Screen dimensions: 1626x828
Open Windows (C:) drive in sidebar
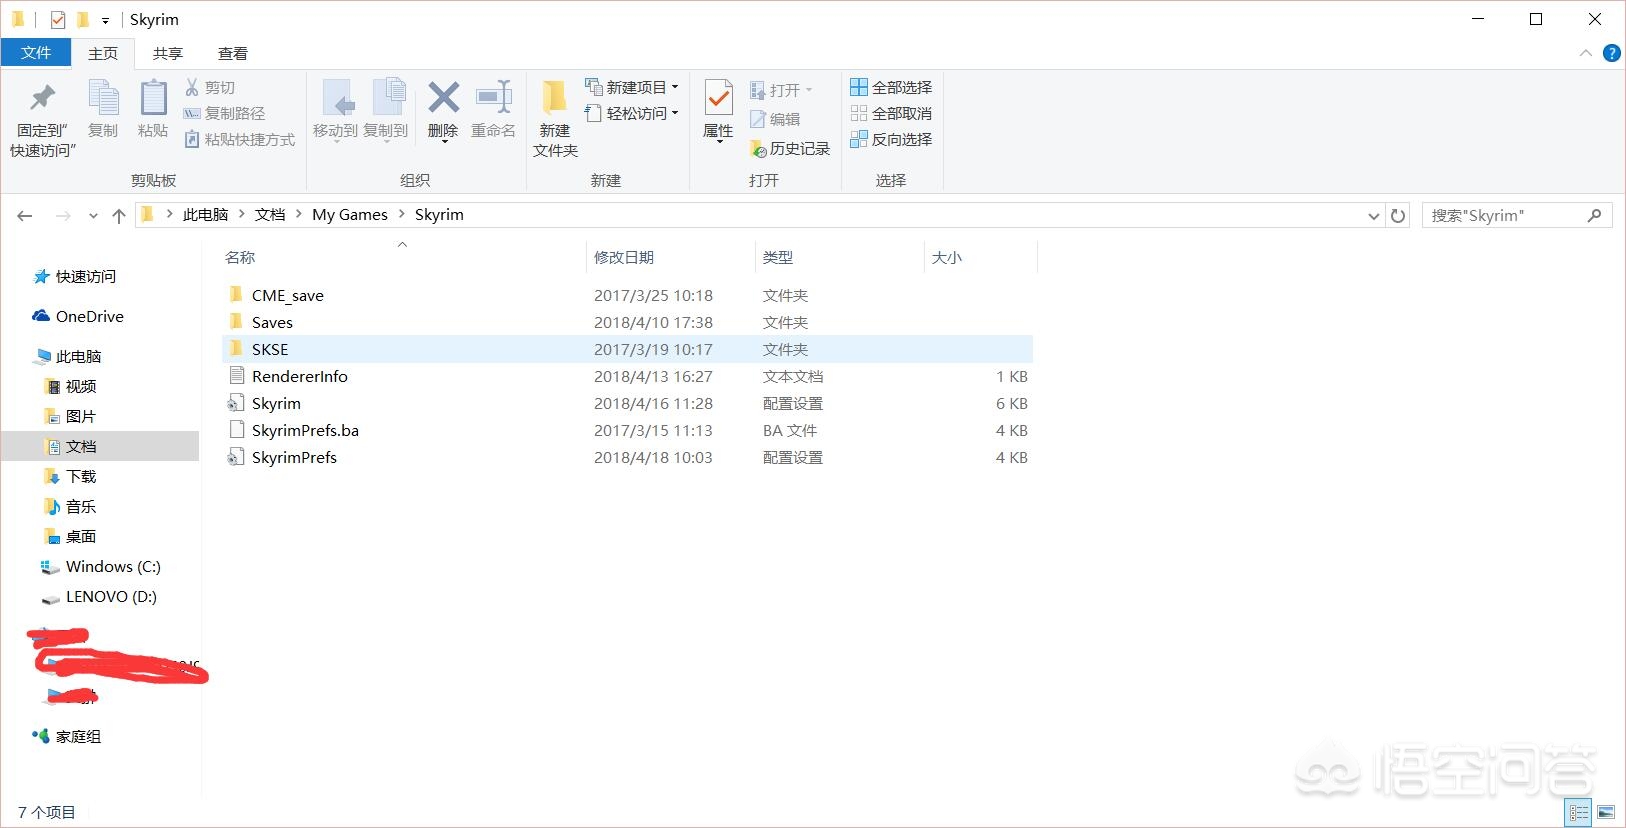[x=100, y=566]
